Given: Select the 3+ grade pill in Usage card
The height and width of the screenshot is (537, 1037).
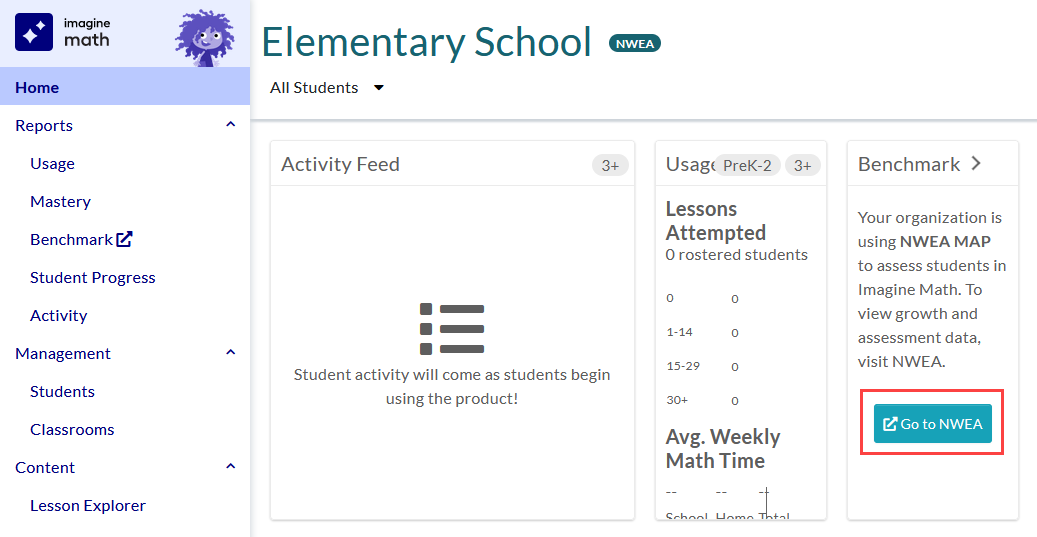Looking at the screenshot, I should tap(802, 166).
